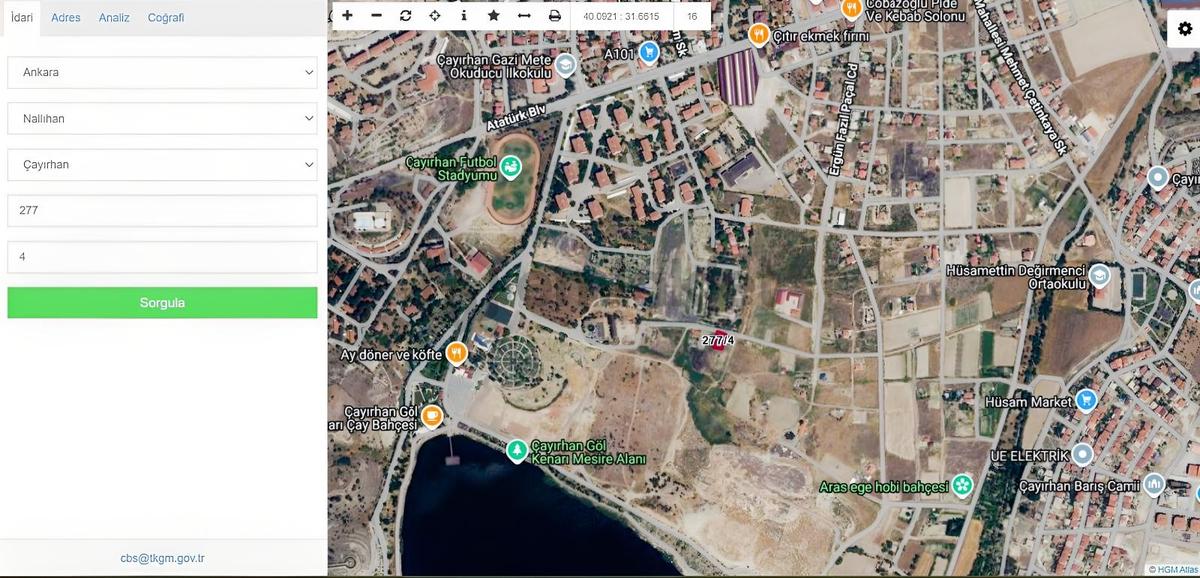Click Çayırhan Barış Camii mosque marker
Viewport: 1200px width, 578px height.
pyautogui.click(x=1154, y=485)
